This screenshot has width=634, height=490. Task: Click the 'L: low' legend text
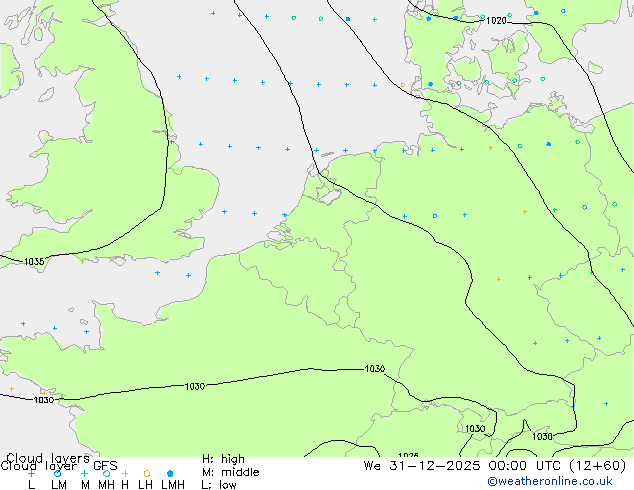tap(219, 485)
